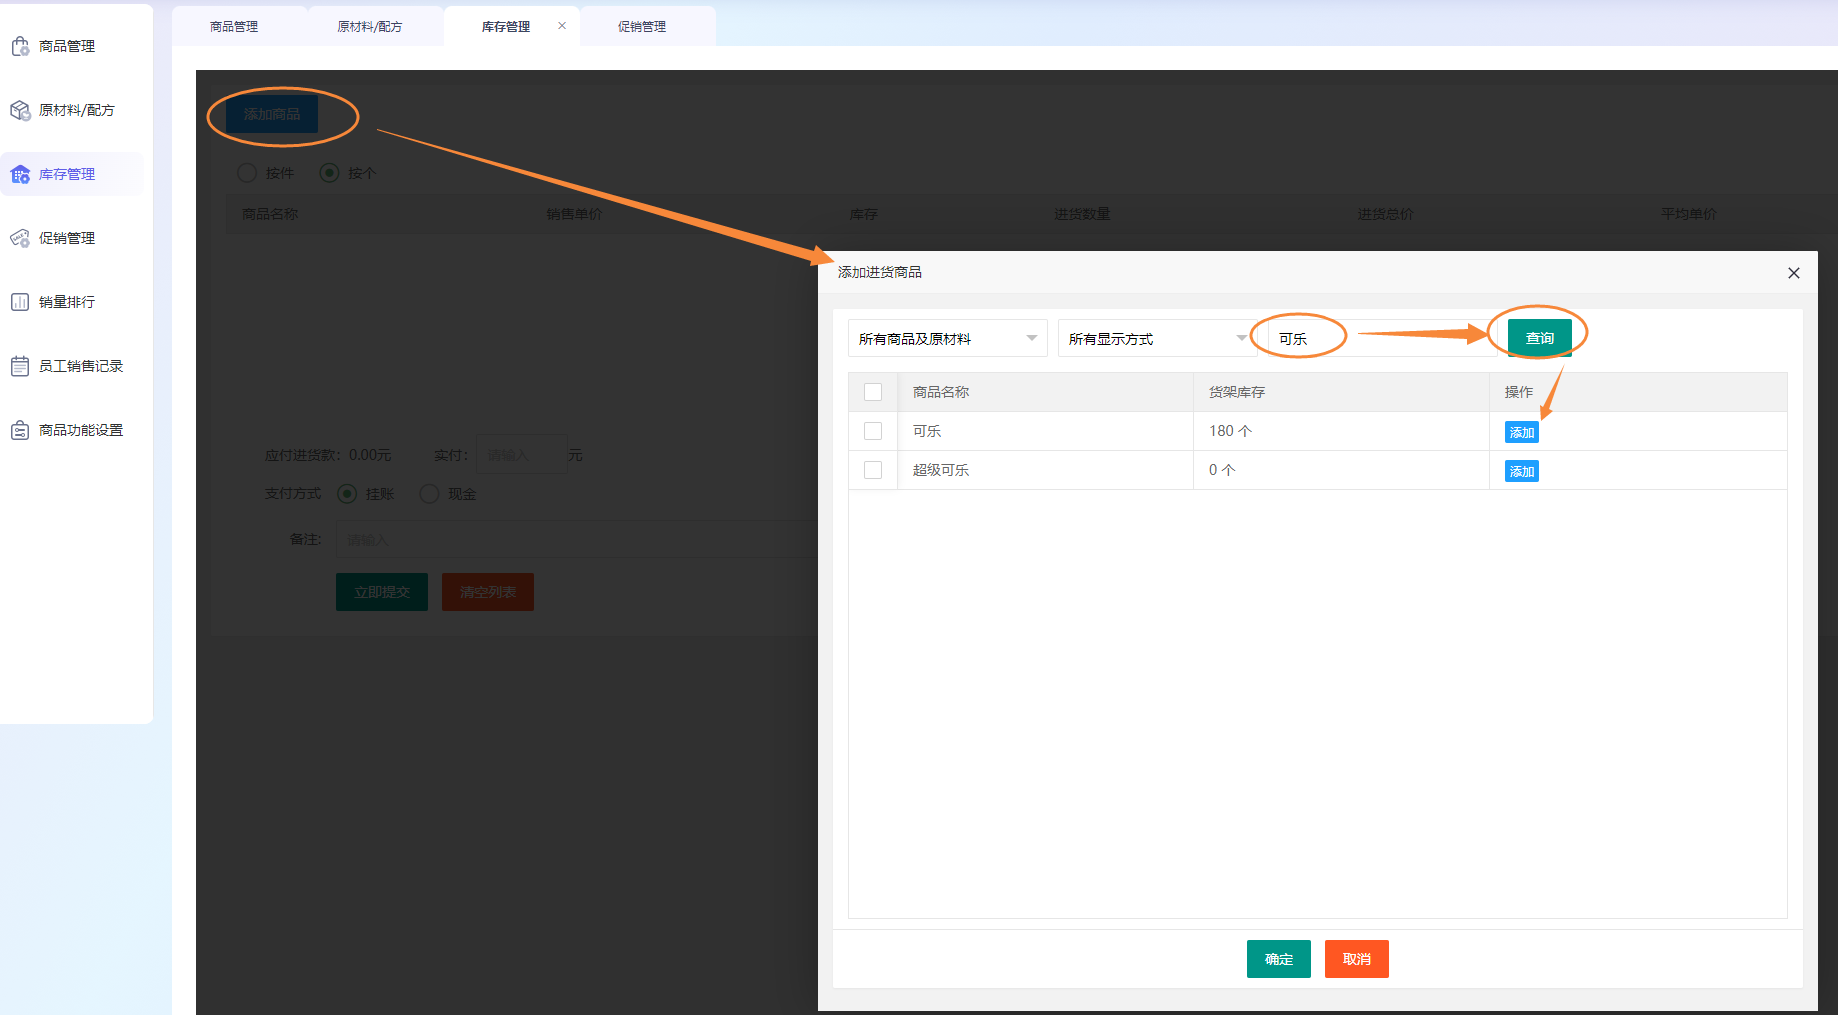Image resolution: width=1838 pixels, height=1015 pixels.
Task: Tick the select-all checkbox in table header
Action: click(873, 392)
